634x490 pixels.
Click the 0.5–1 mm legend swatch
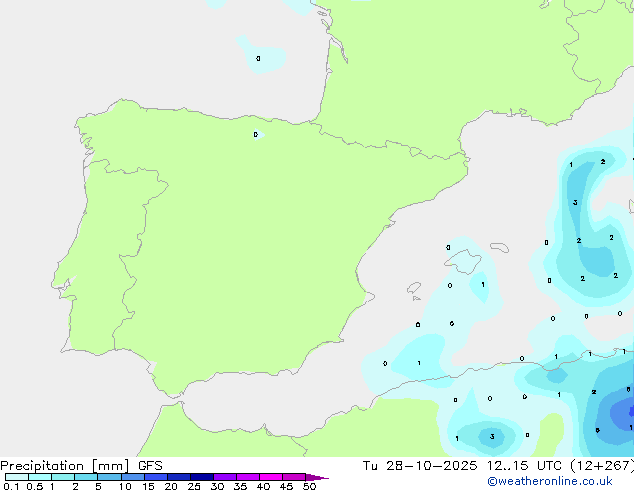(40, 477)
